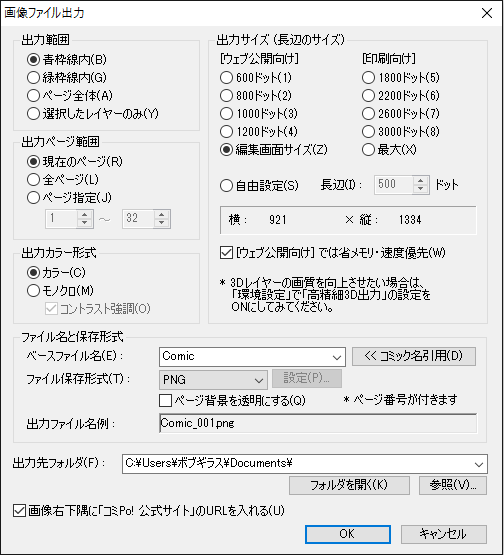Click 参照(V)... browse button
Screen dimensions: 504x555
pyautogui.click(x=453, y=485)
